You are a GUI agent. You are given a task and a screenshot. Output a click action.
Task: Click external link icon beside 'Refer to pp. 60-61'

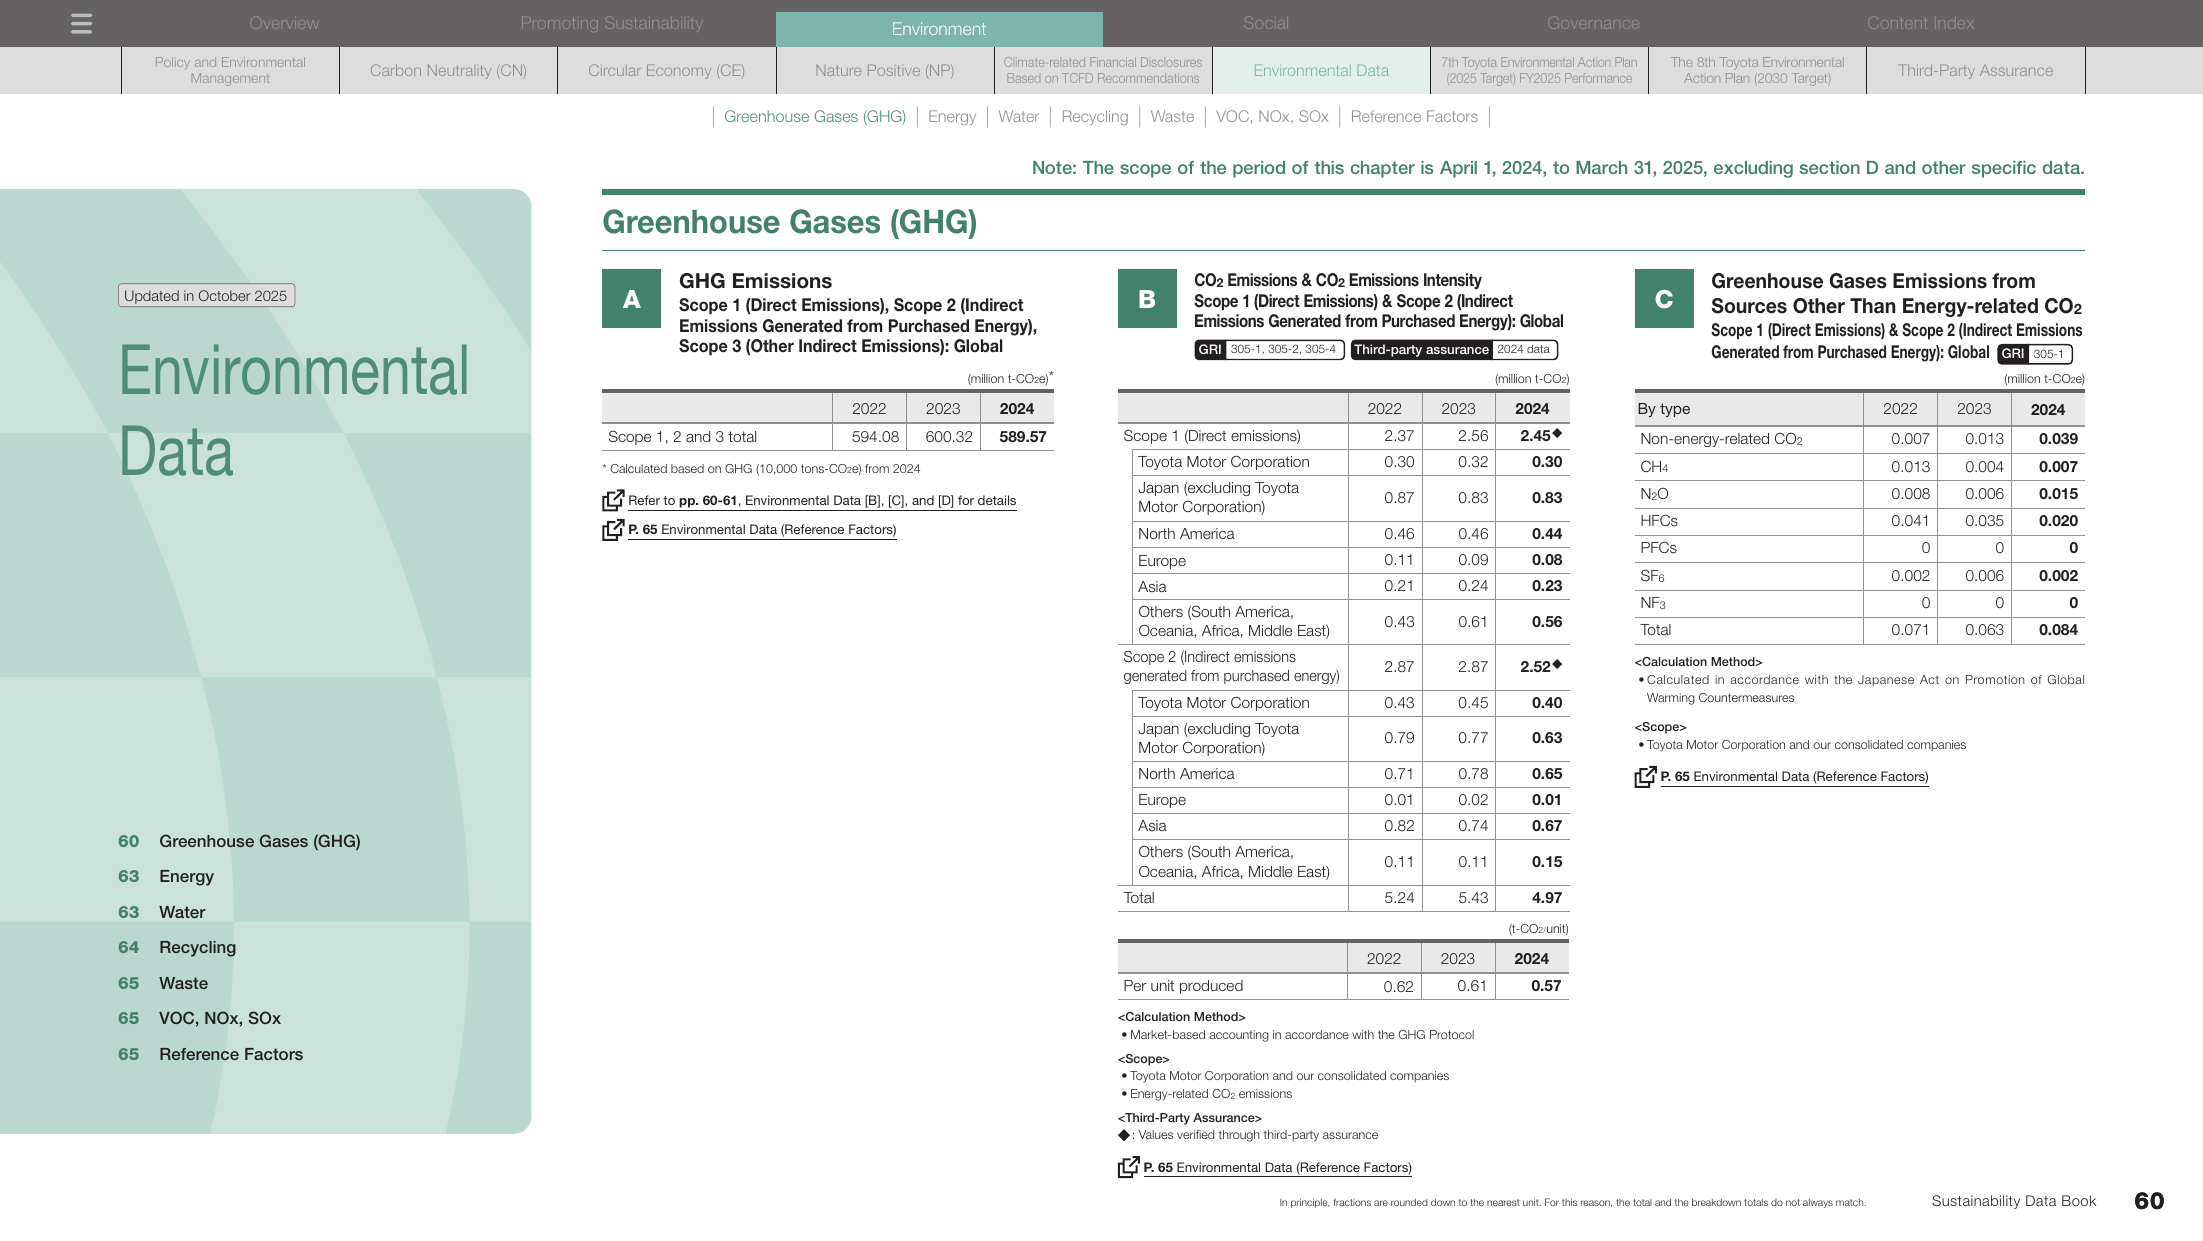(613, 500)
